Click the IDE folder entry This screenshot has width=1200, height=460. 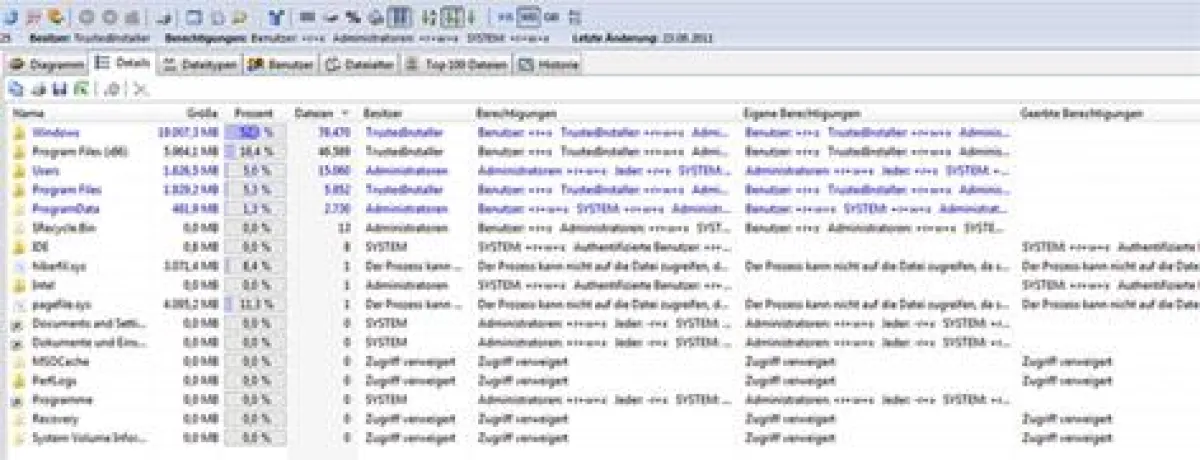click(x=41, y=247)
